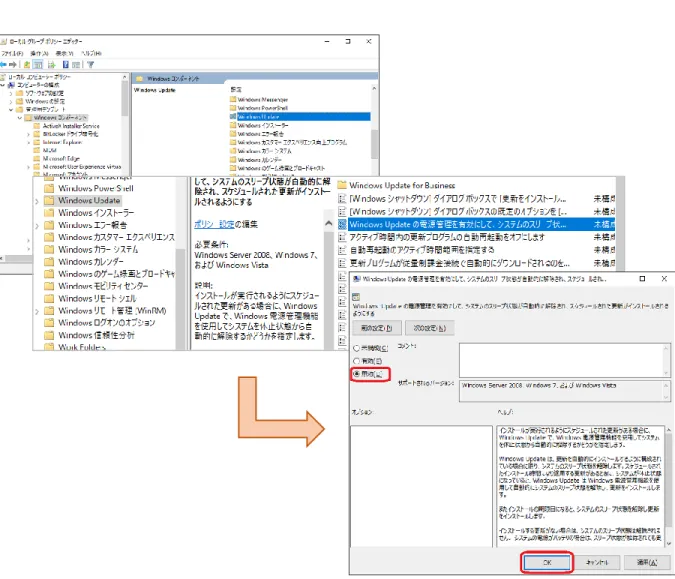Click the ローカル コンピューター ポリシー root icon

tap(3, 77)
